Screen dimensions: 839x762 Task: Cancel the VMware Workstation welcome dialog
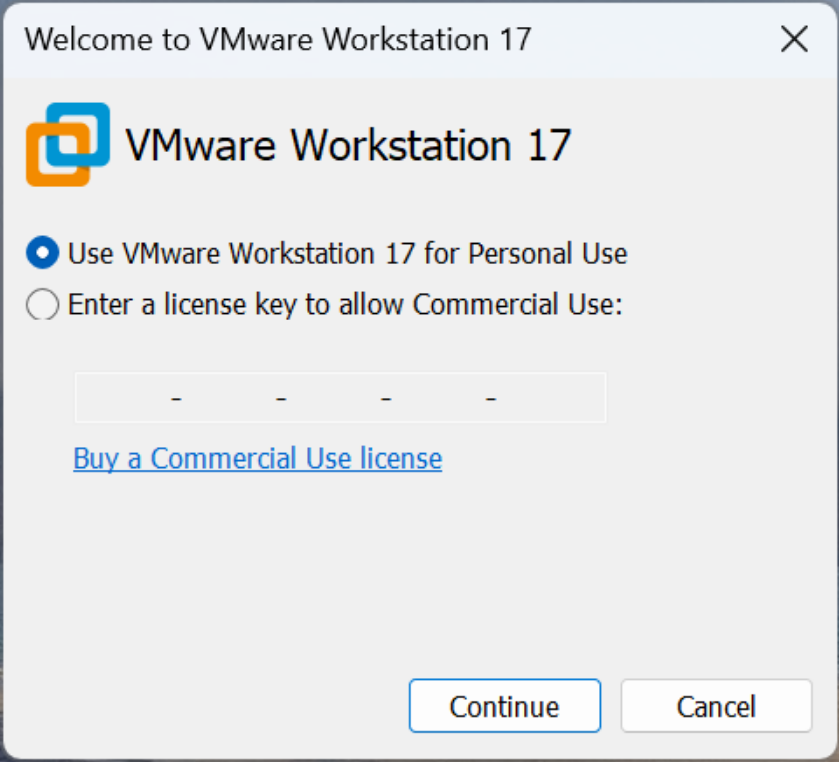pyautogui.click(x=716, y=705)
